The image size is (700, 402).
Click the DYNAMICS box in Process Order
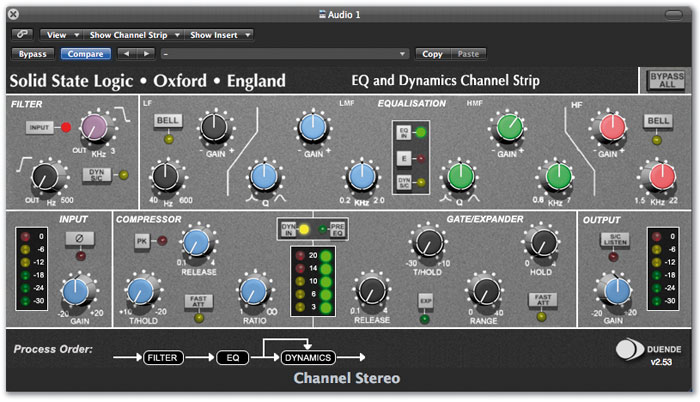pyautogui.click(x=308, y=358)
